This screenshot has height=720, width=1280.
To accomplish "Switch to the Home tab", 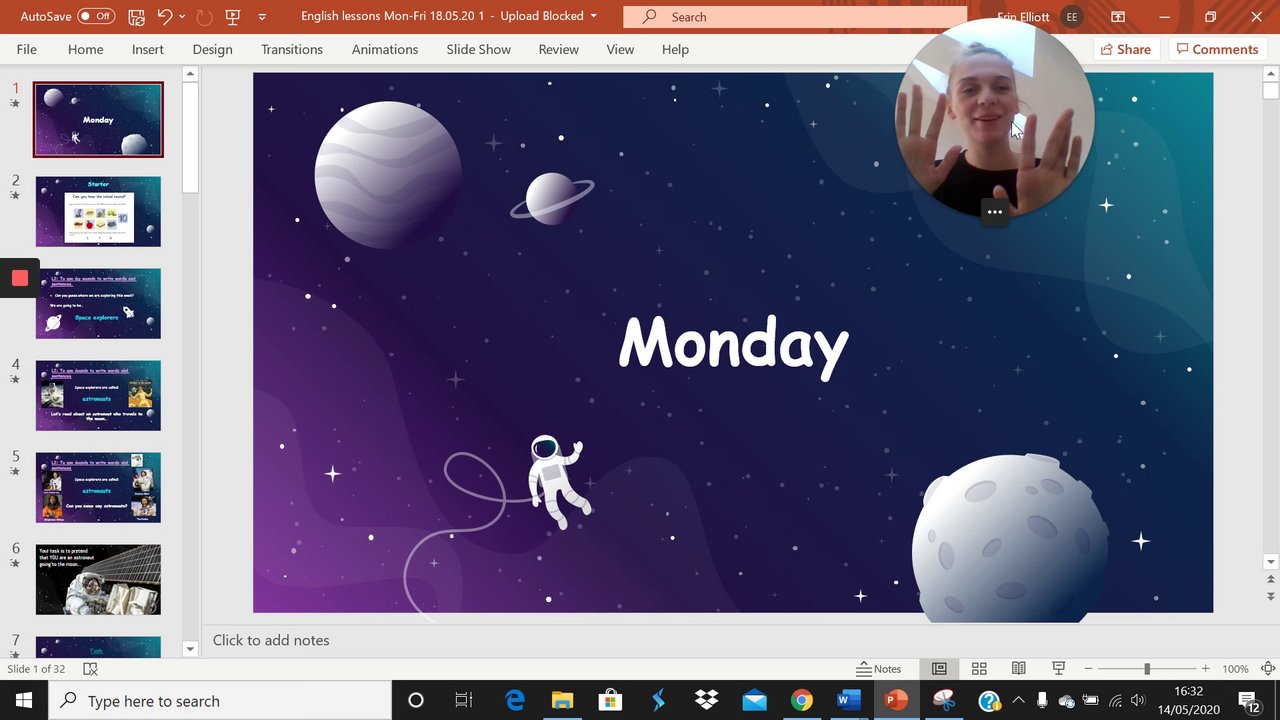I will point(85,49).
